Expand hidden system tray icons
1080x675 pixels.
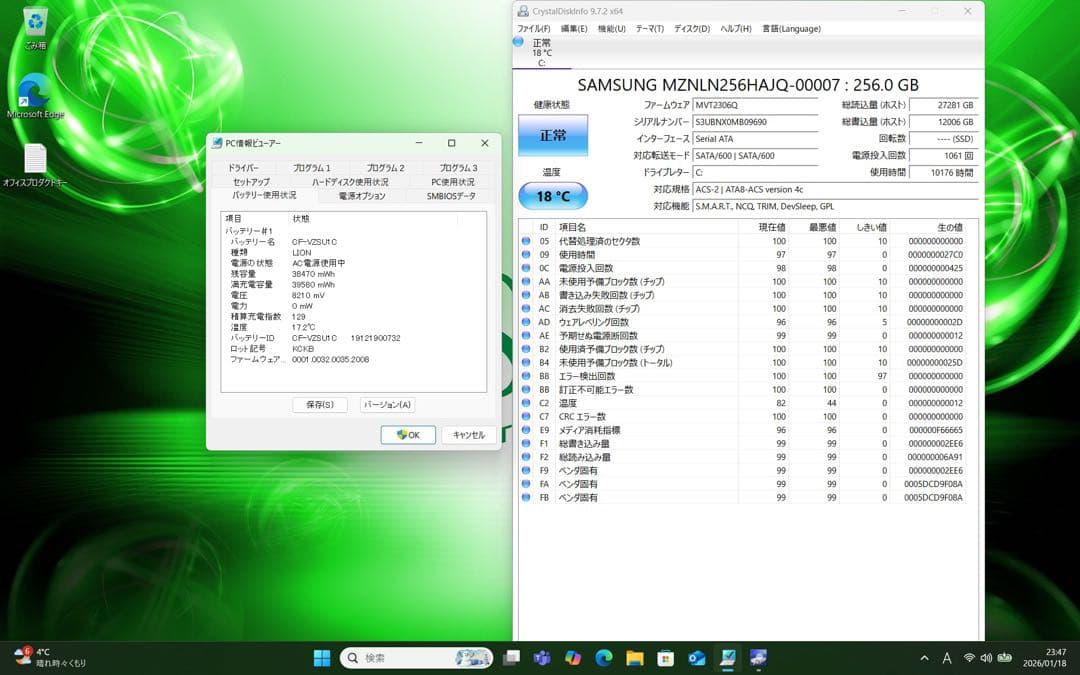pyautogui.click(x=923, y=658)
